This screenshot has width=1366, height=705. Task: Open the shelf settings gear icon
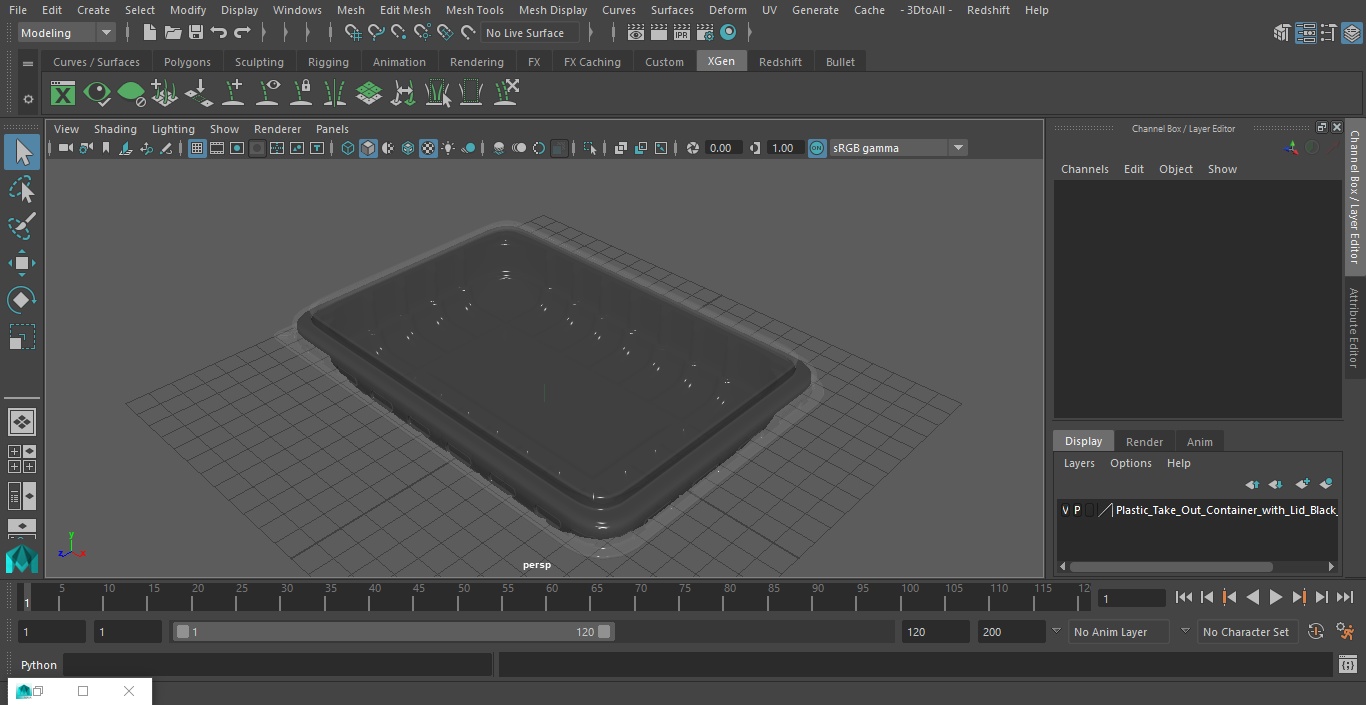pyautogui.click(x=28, y=98)
